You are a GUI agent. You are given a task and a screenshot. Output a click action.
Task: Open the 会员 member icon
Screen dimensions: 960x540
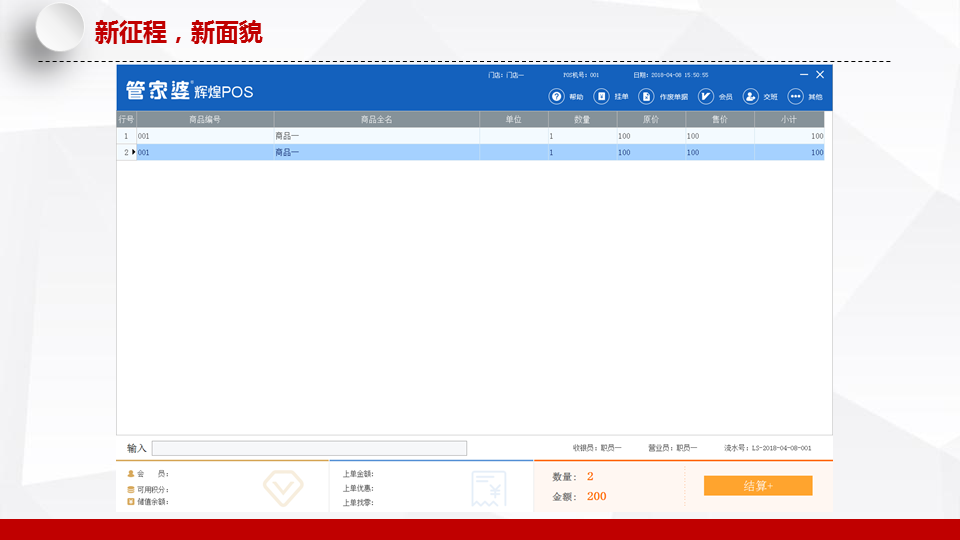click(706, 97)
